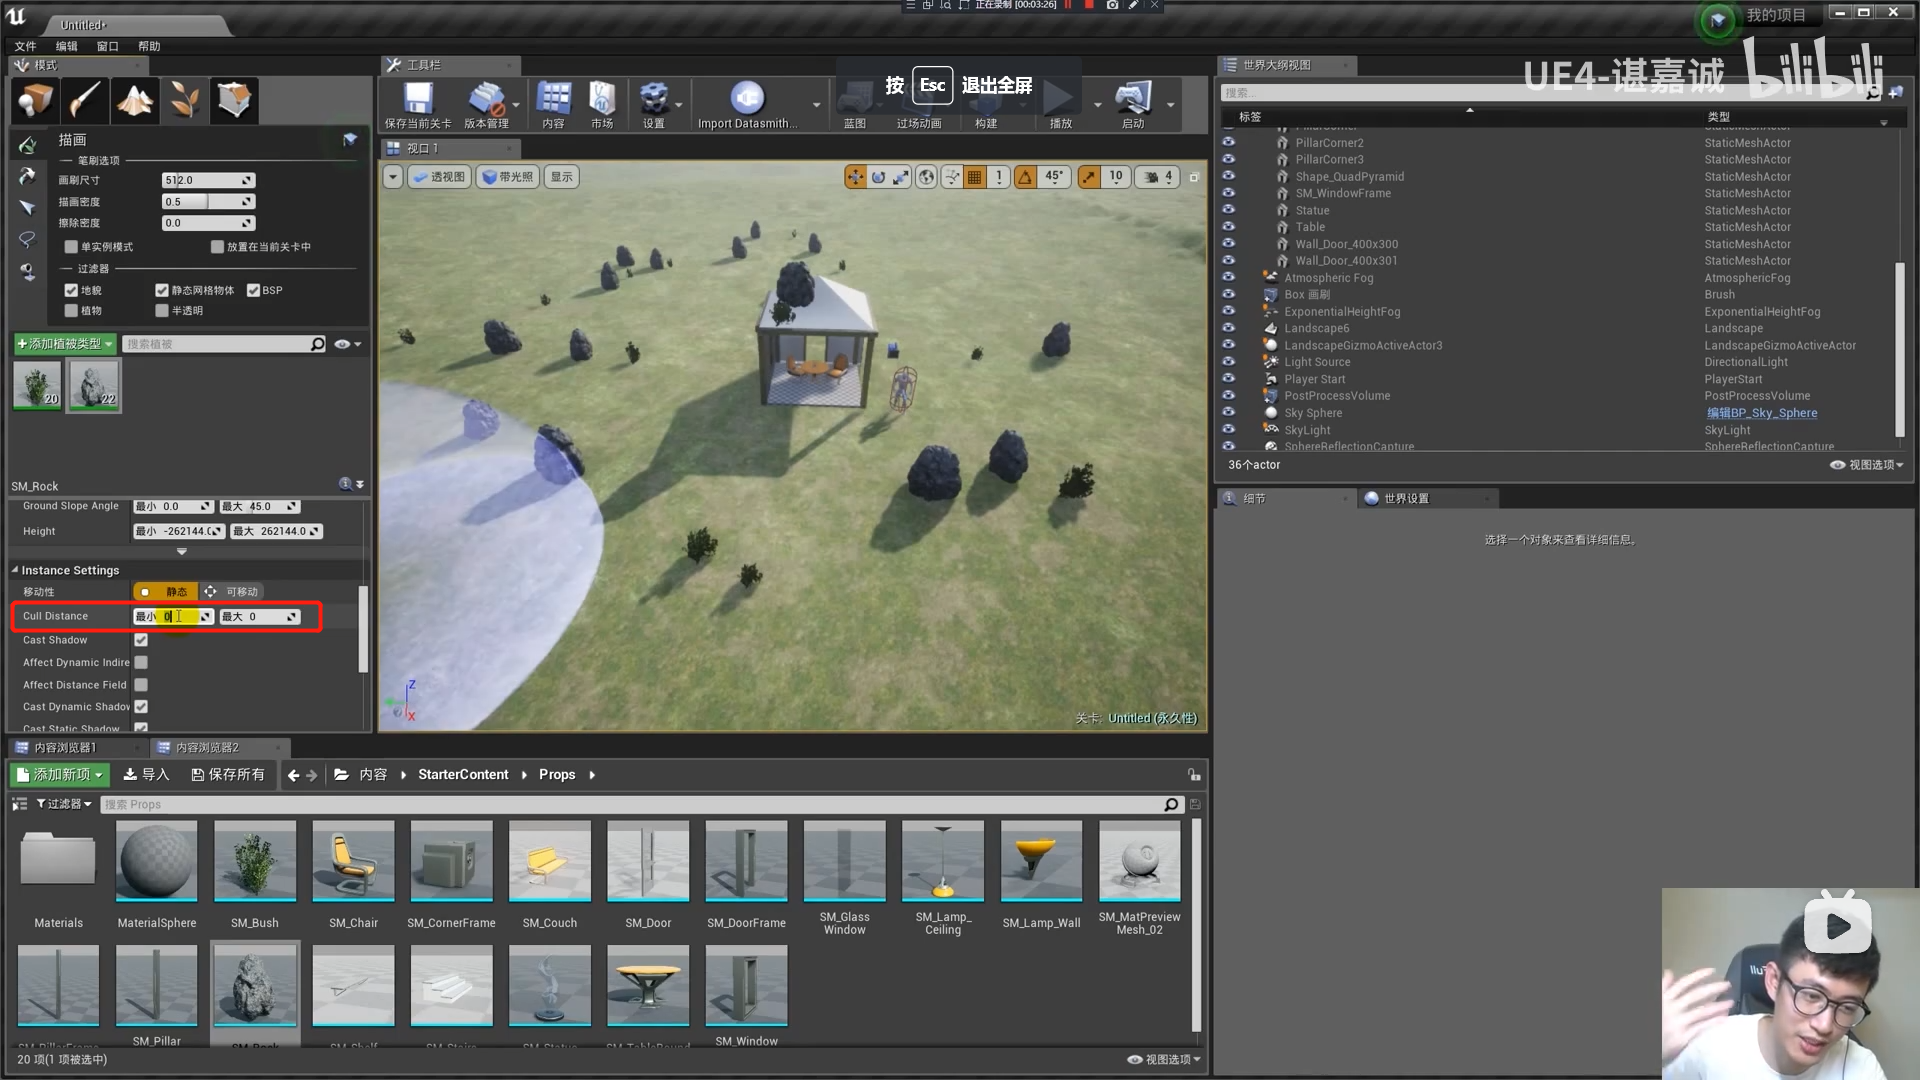Enable the Single Instance Mode checkbox
Screen dimensions: 1920x1080
[71, 247]
